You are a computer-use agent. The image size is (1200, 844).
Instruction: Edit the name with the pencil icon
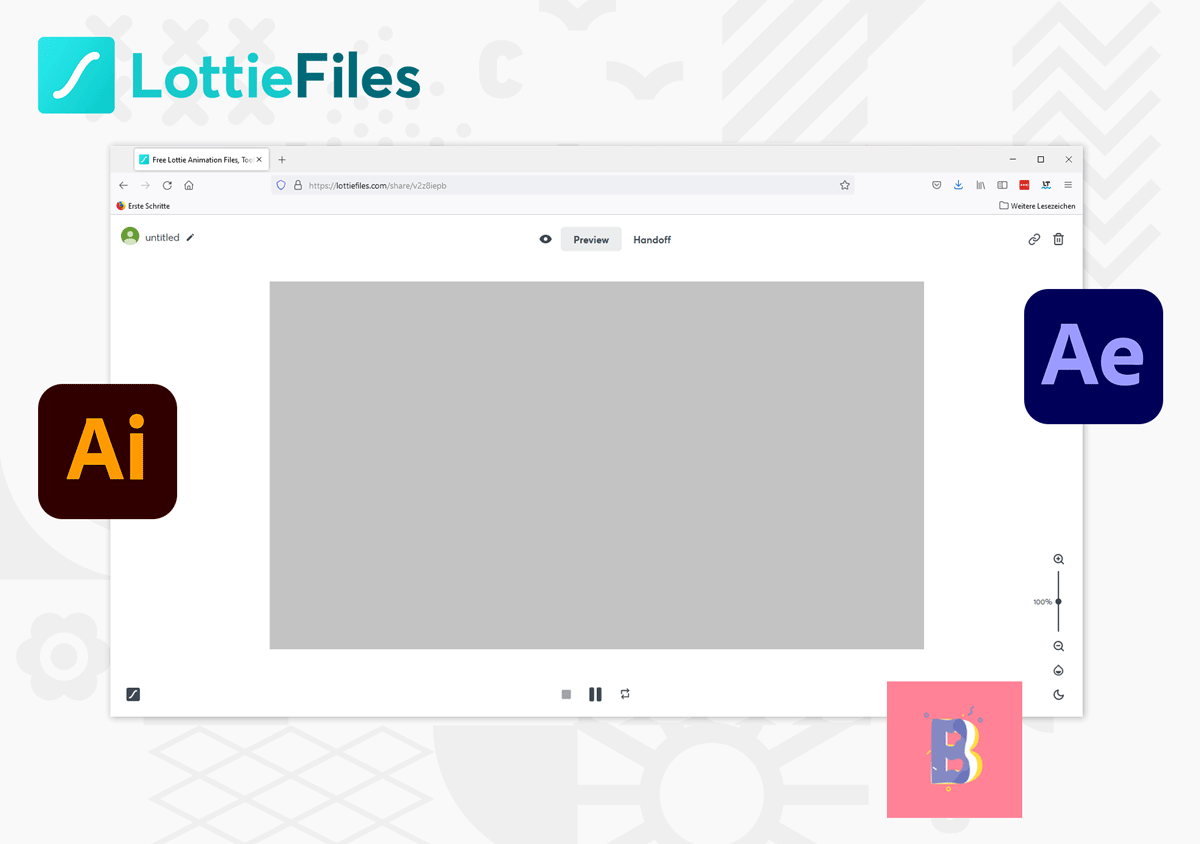coord(190,237)
